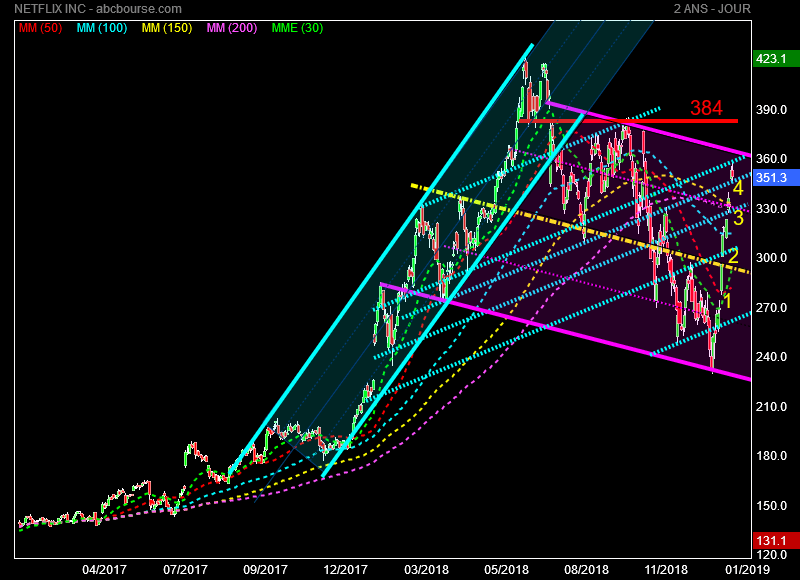The width and height of the screenshot is (800, 580).
Task: Click the red 131.1 low price tag
Action: (776, 541)
